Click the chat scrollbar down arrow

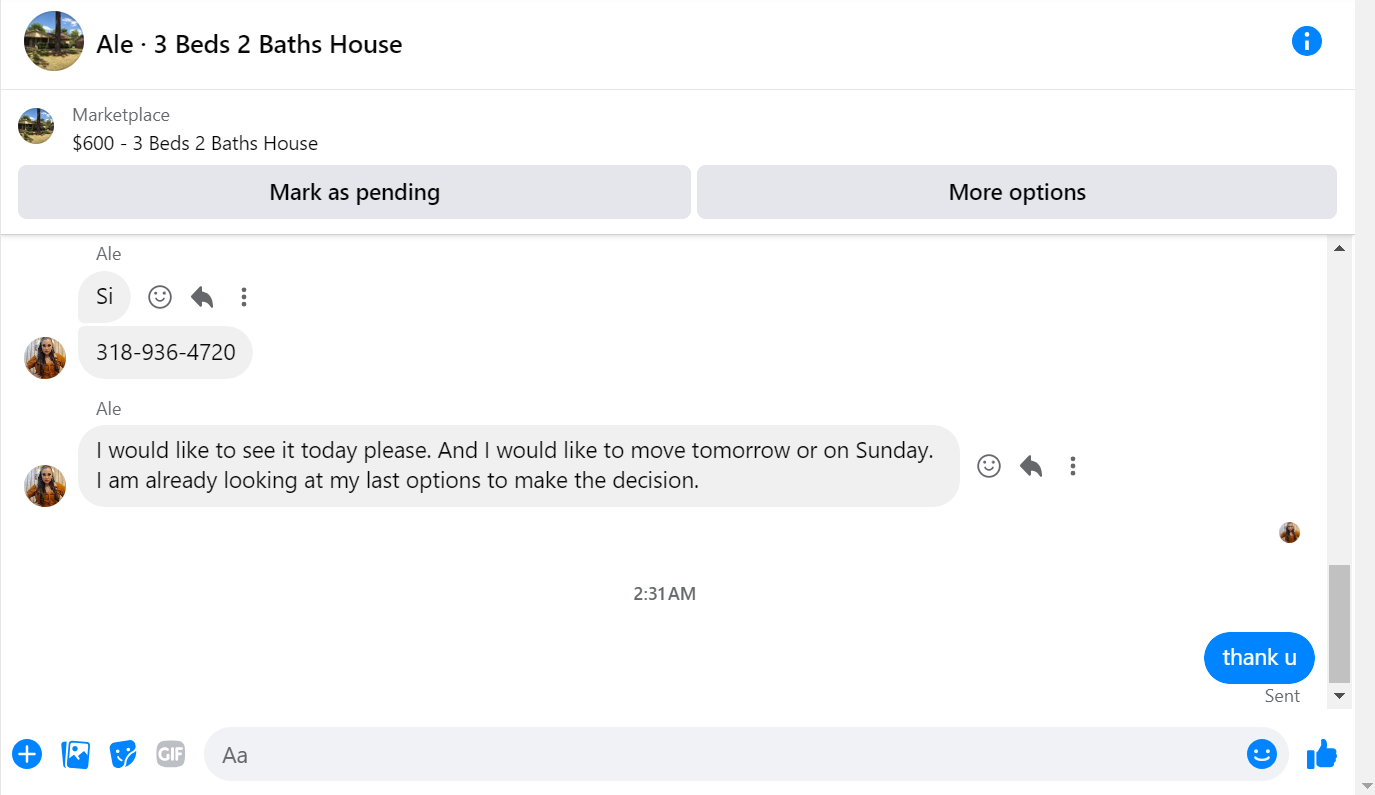(1340, 696)
